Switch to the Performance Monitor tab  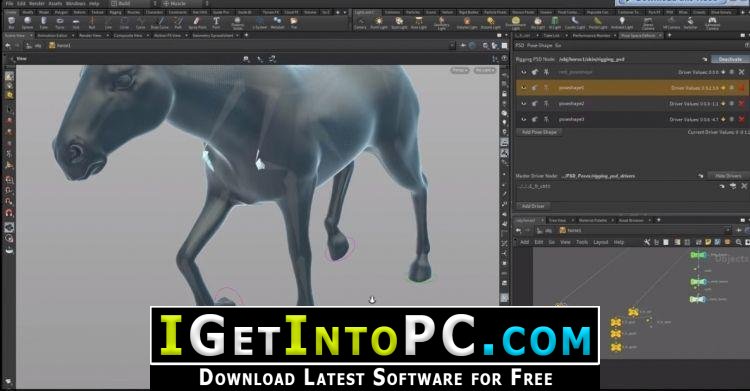[x=591, y=35]
